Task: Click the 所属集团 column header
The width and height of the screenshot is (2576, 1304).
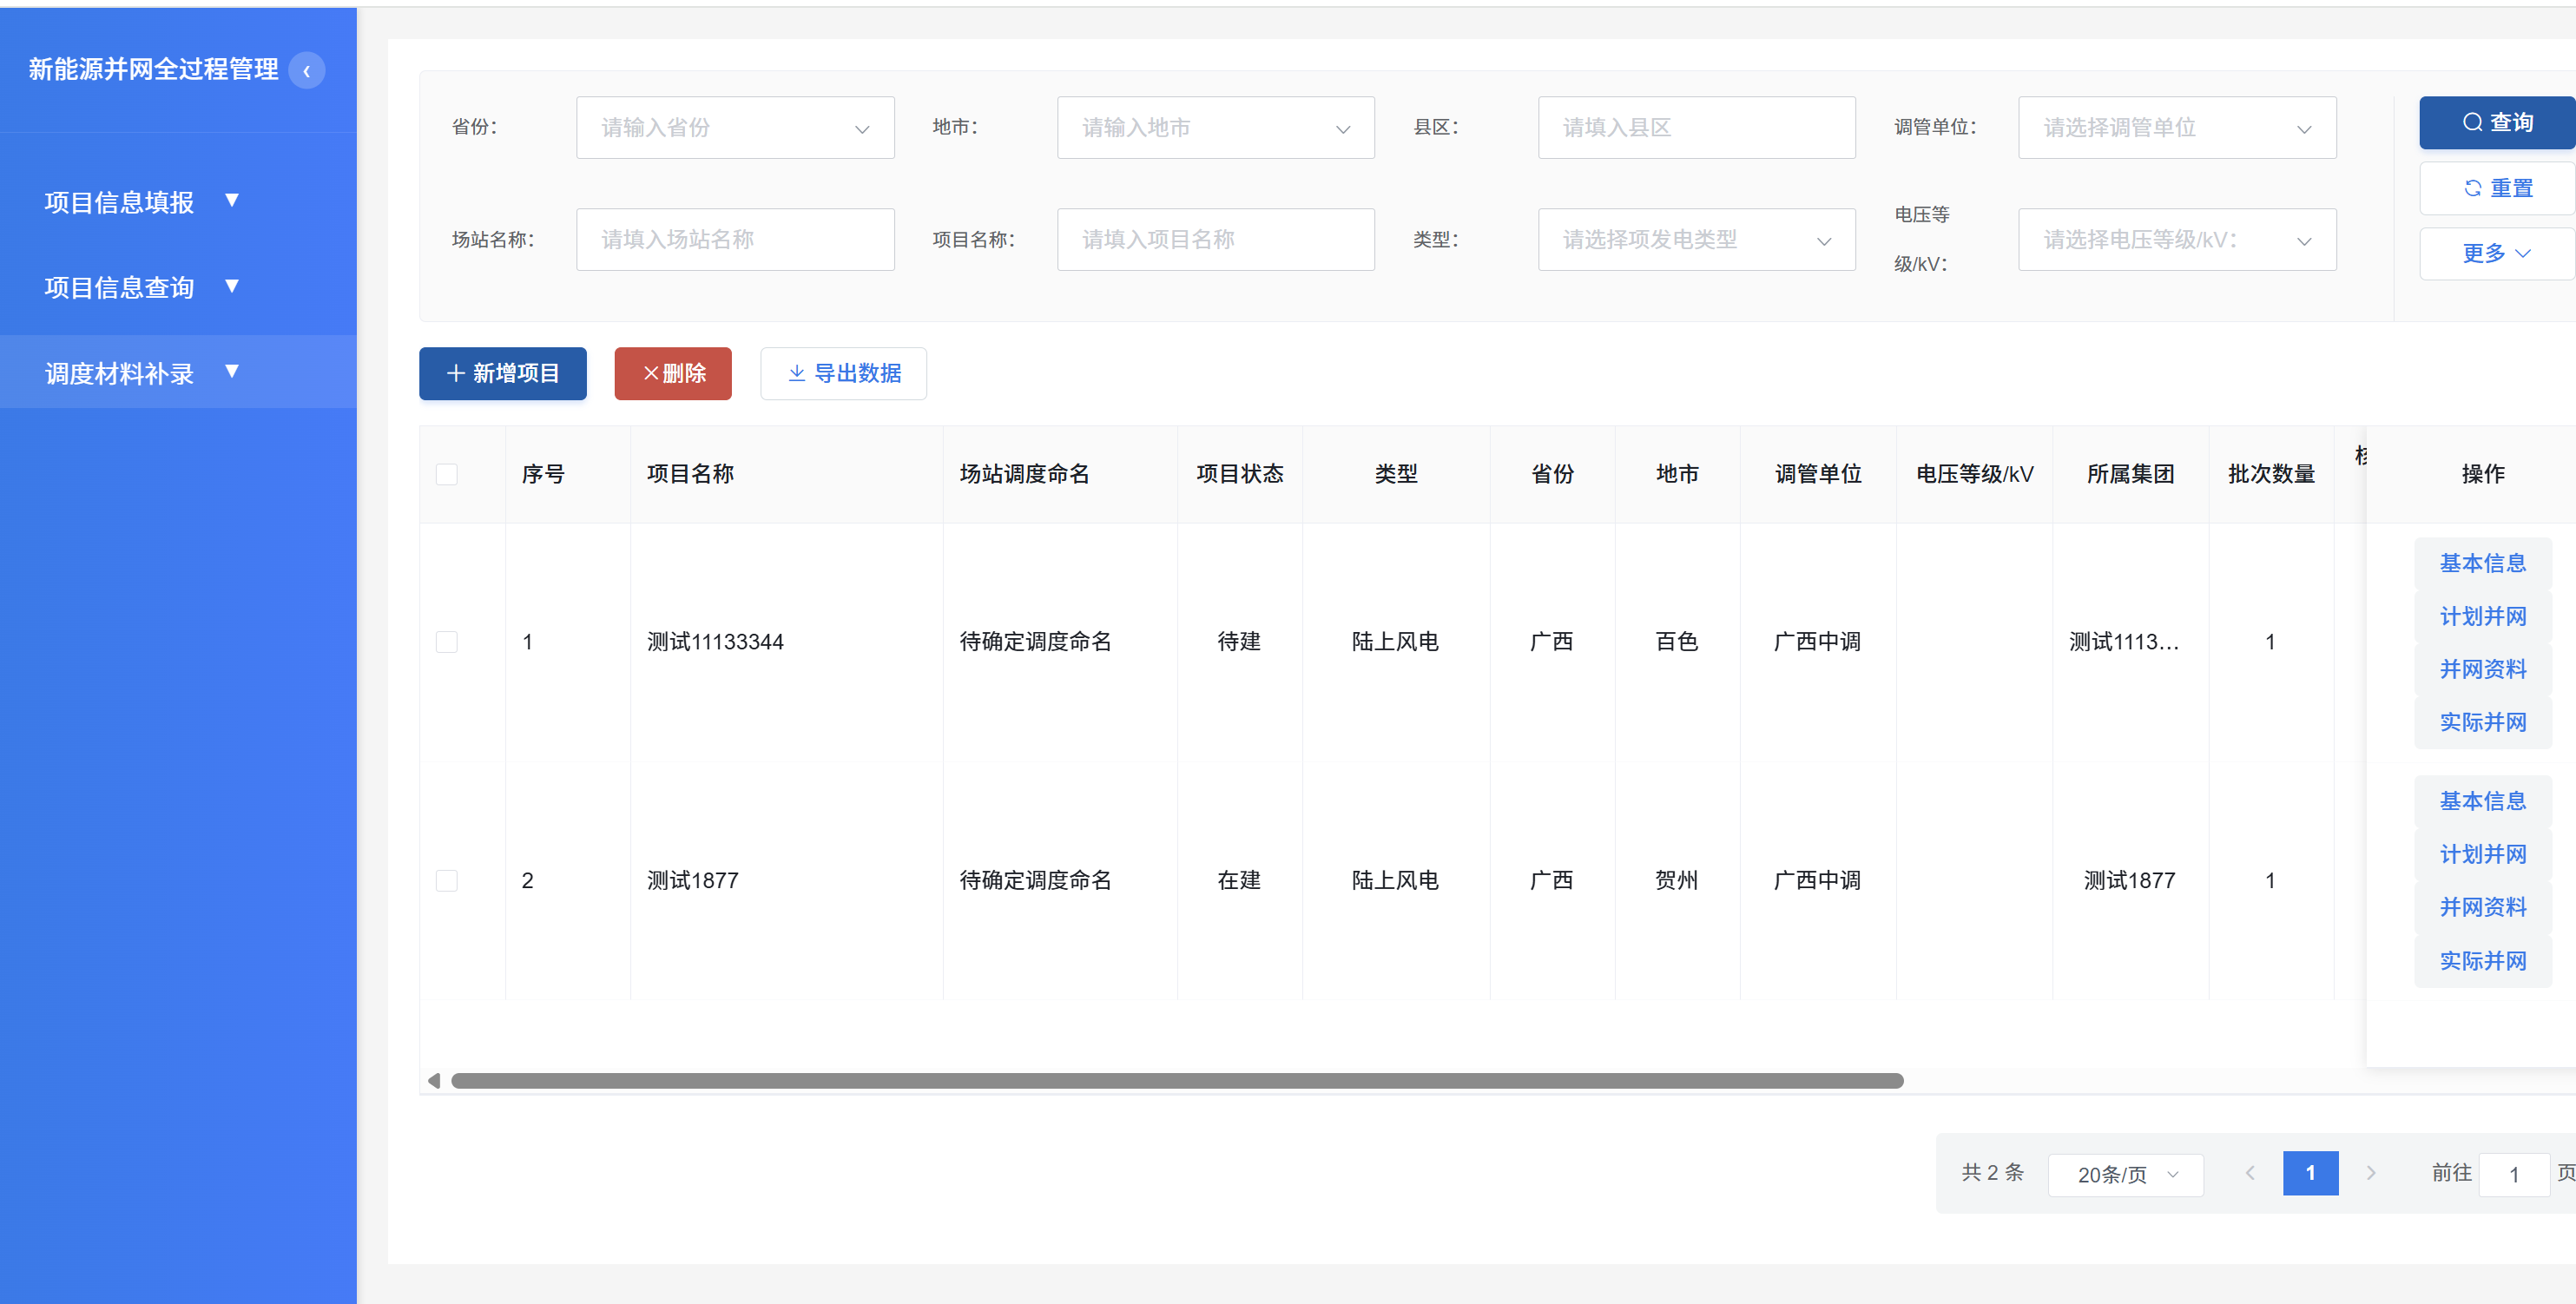Action: tap(2130, 474)
